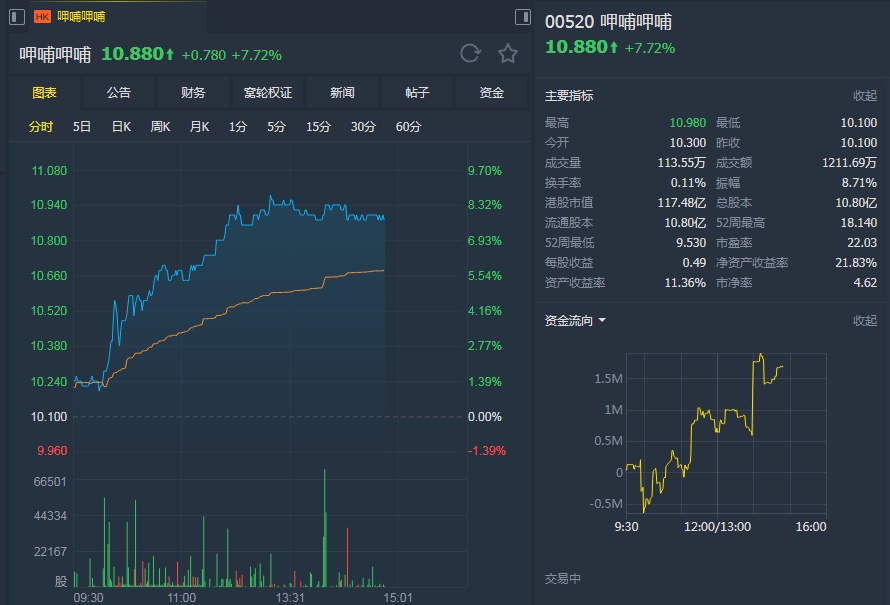This screenshot has height=605, width=890.
Task: Toggle the left sidebar panel icon
Action: pyautogui.click(x=16, y=16)
